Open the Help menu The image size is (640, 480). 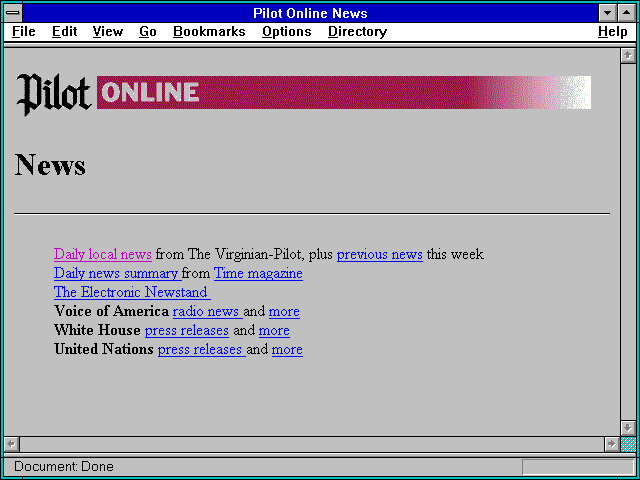pyautogui.click(x=613, y=32)
